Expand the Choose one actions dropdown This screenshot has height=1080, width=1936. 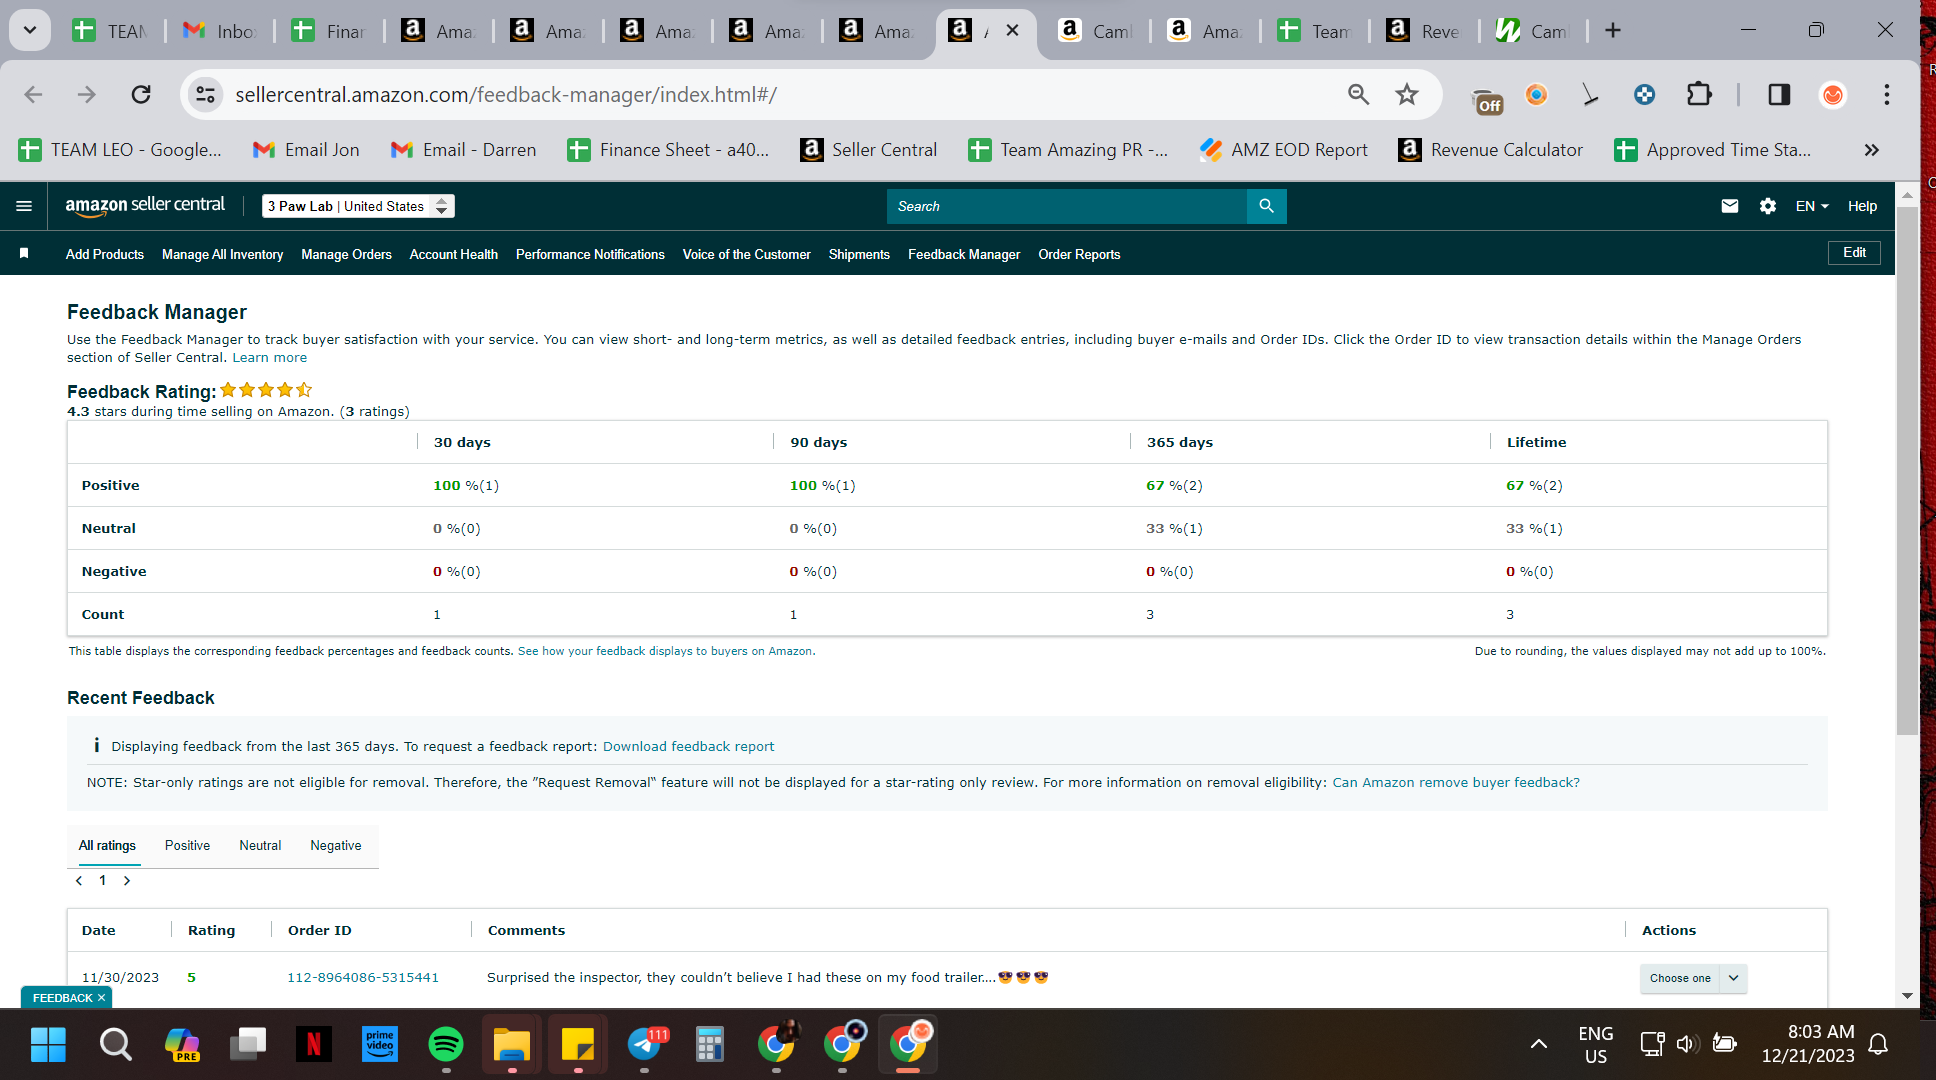tap(1693, 978)
